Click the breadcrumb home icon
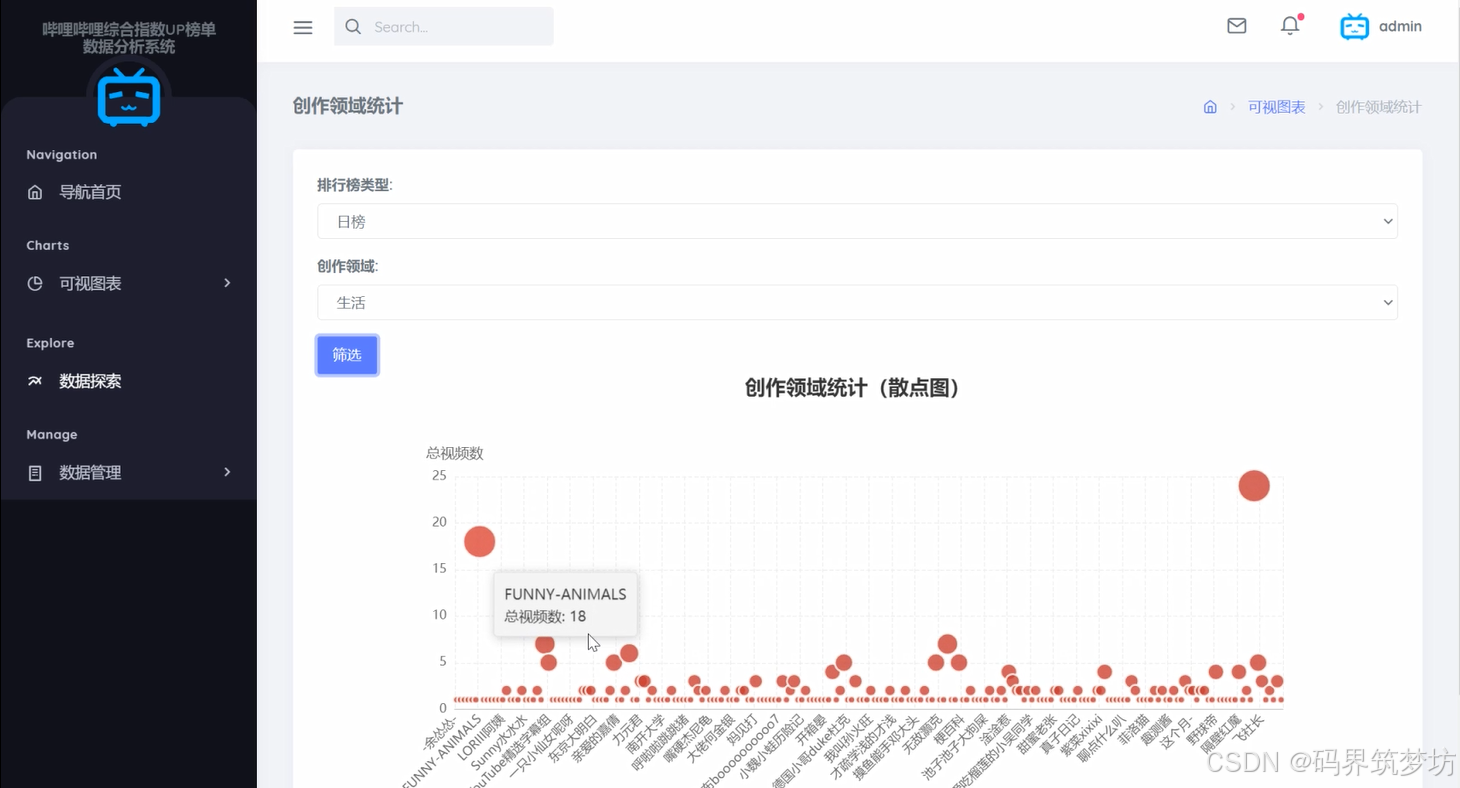1460x788 pixels. (1210, 107)
